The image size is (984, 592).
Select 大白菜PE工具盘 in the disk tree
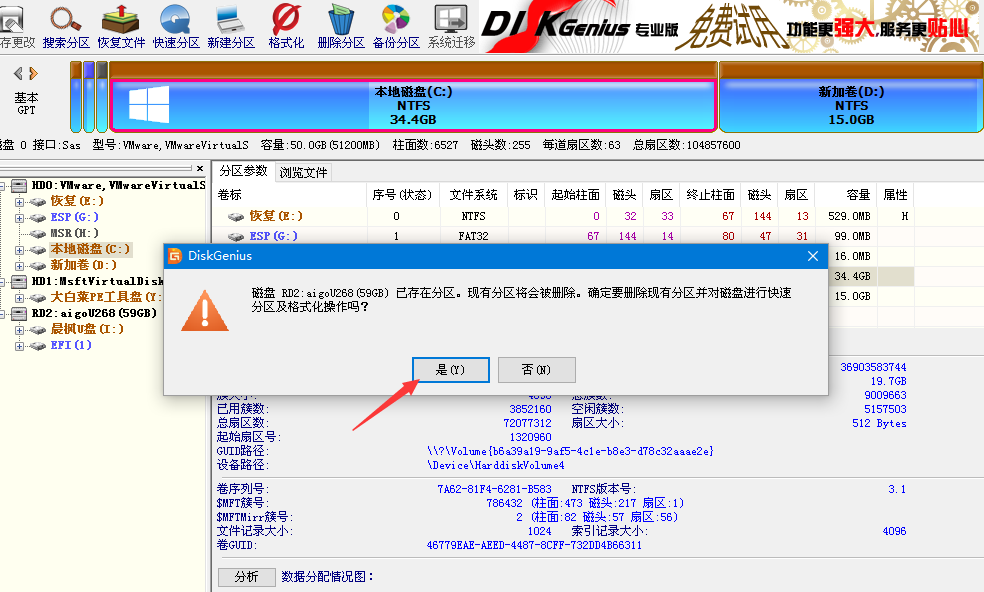click(105, 297)
